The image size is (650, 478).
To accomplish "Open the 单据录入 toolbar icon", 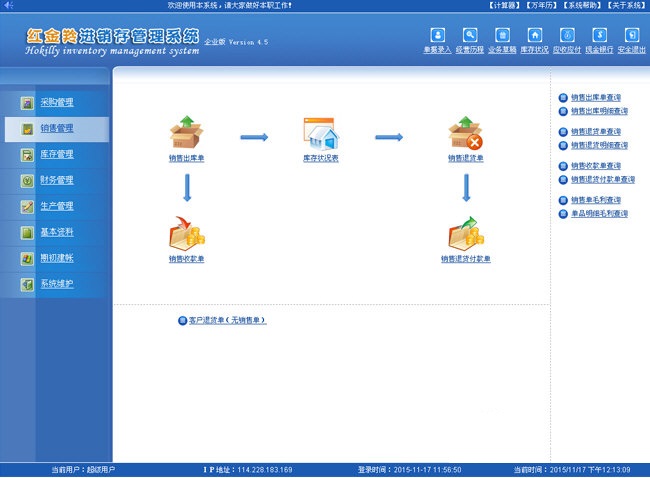I will click(x=438, y=35).
